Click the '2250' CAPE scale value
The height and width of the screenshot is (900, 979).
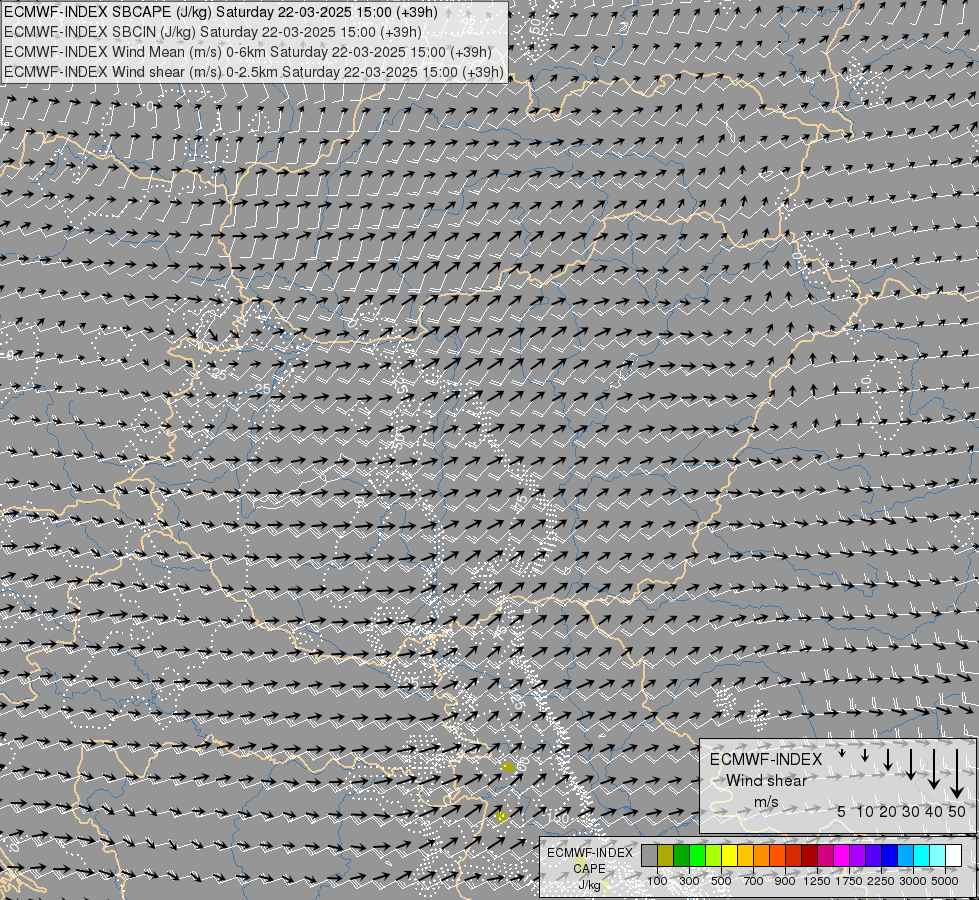[x=881, y=881]
